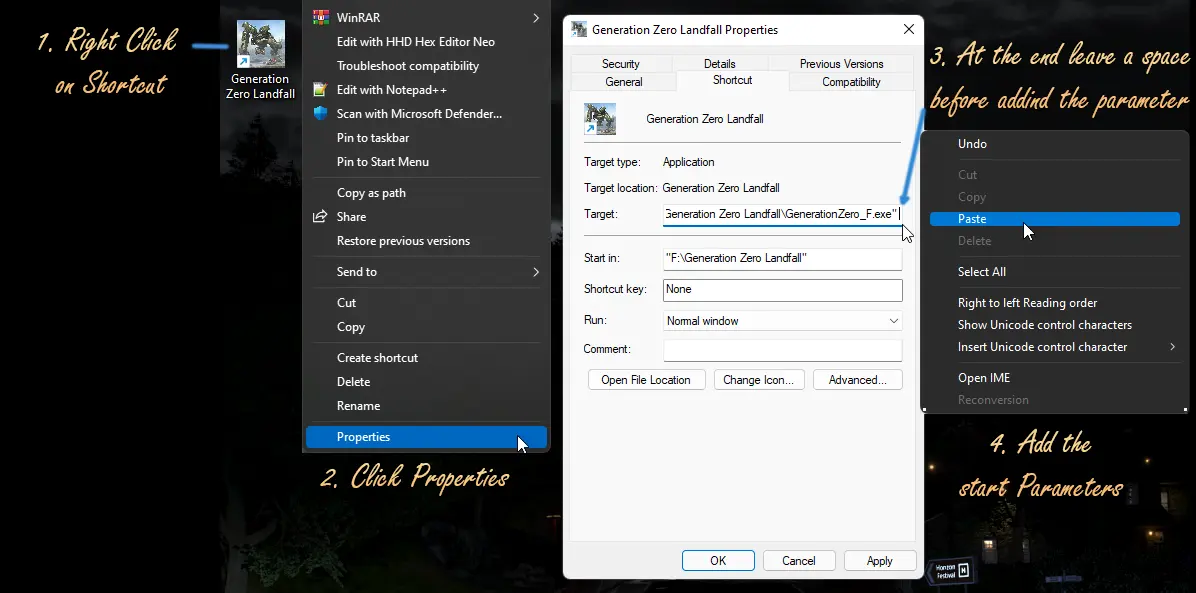This screenshot has width=1196, height=593.
Task: Expand the WinRAR submenu arrow
Action: [536, 18]
